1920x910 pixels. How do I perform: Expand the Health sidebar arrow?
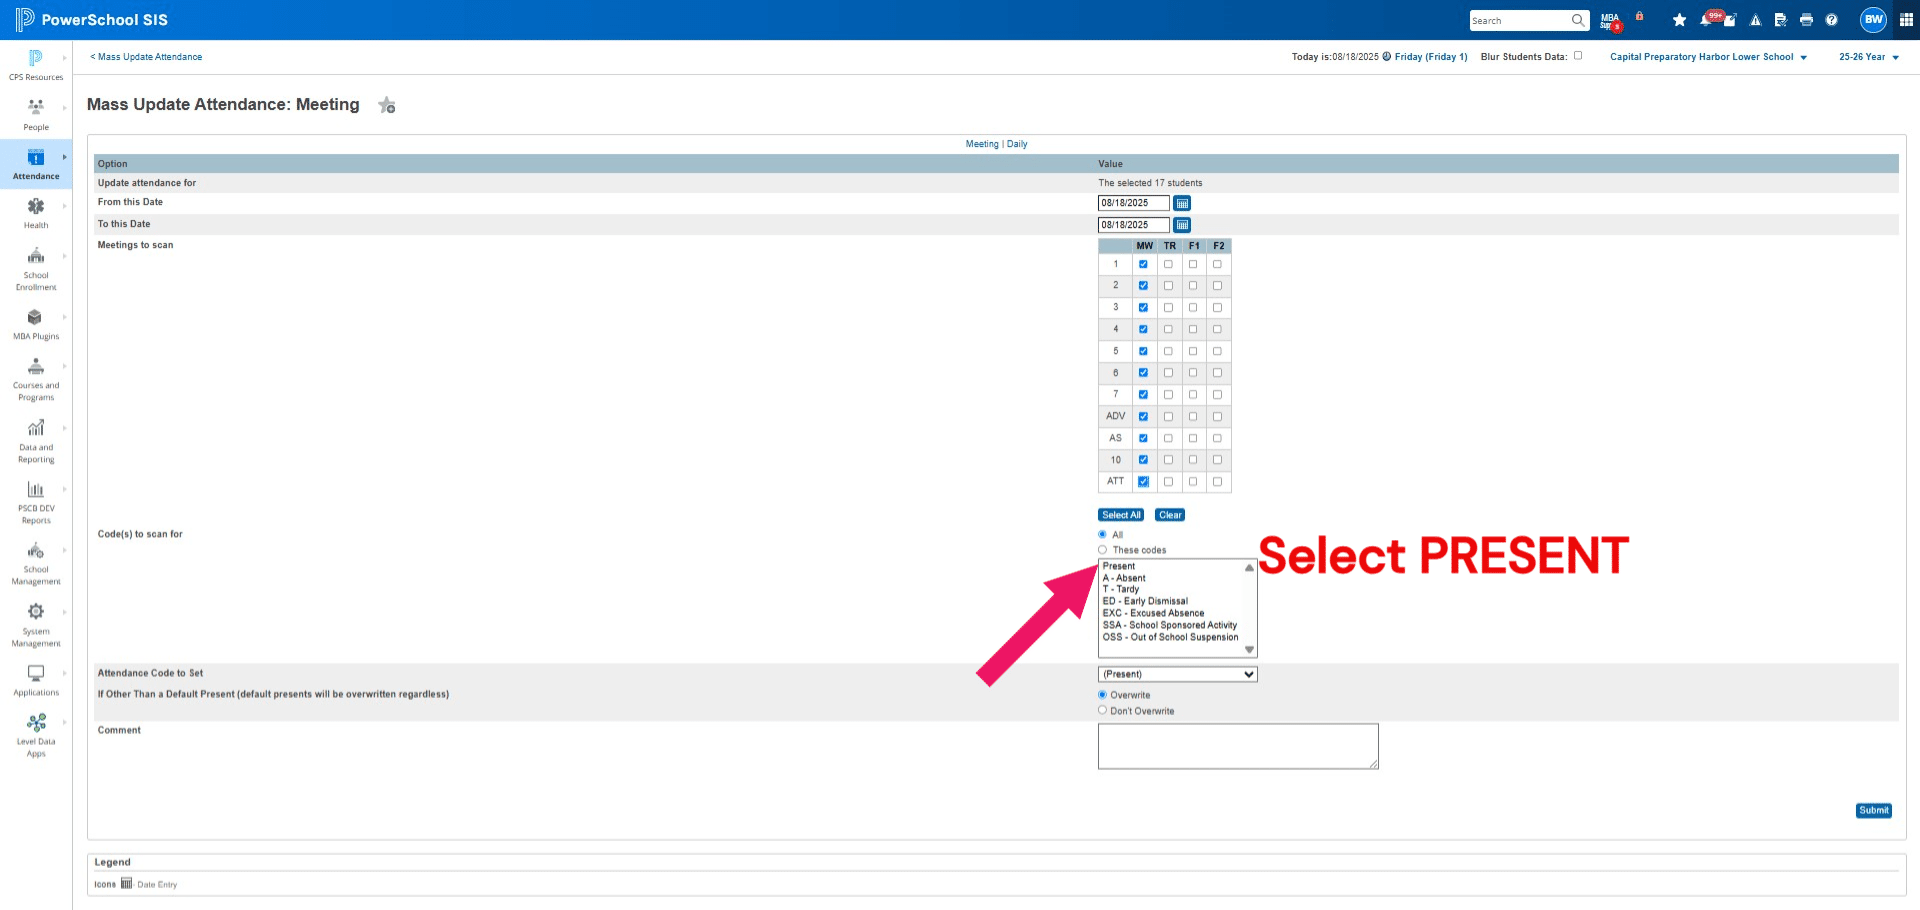[65, 206]
